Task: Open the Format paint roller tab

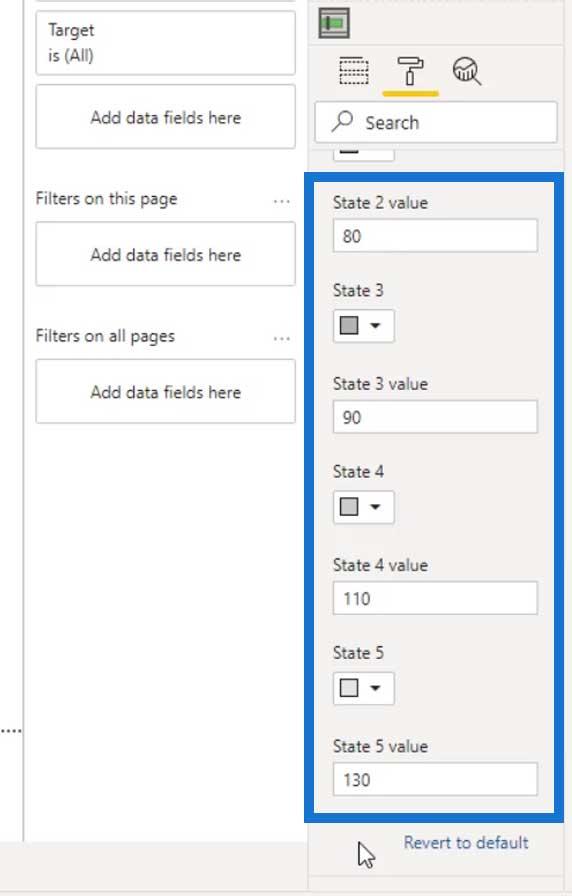Action: (x=410, y=71)
